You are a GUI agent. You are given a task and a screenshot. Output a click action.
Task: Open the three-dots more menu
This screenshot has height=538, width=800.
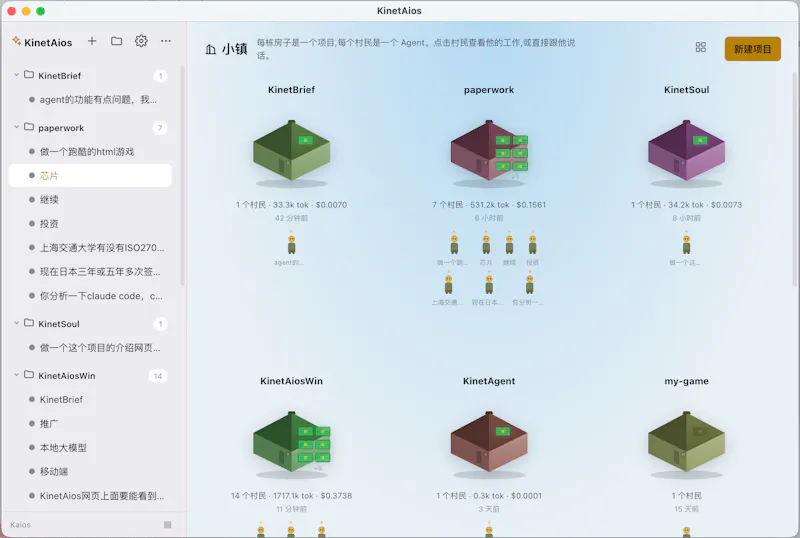pos(166,41)
